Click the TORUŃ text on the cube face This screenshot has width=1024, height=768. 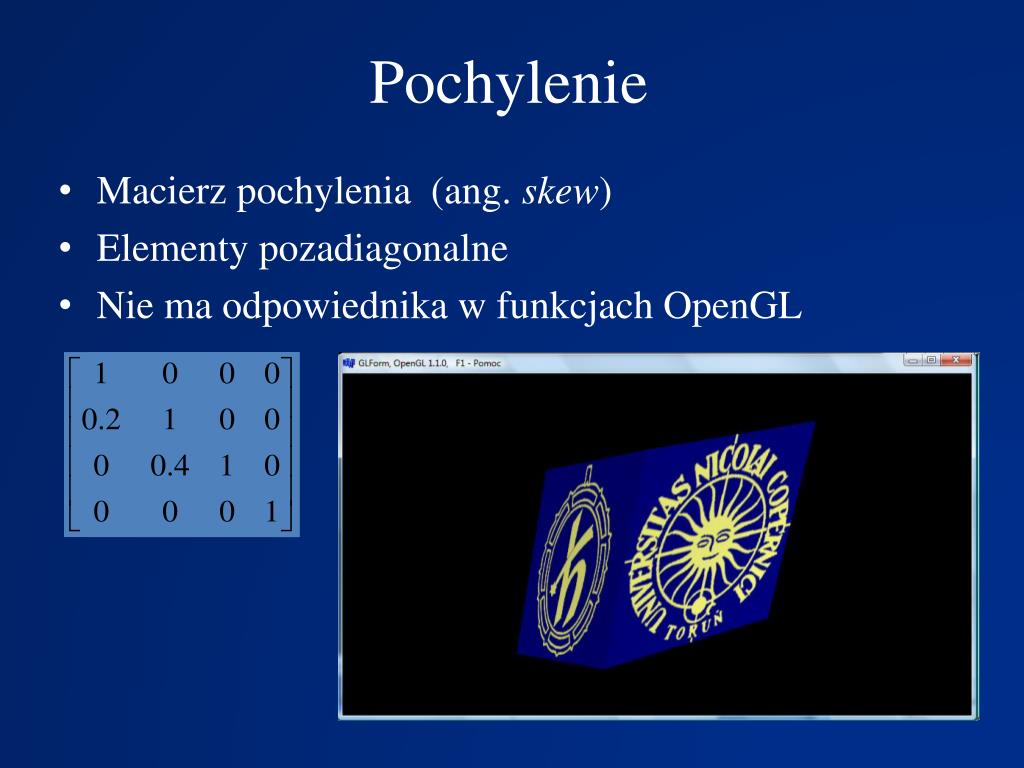[x=694, y=626]
